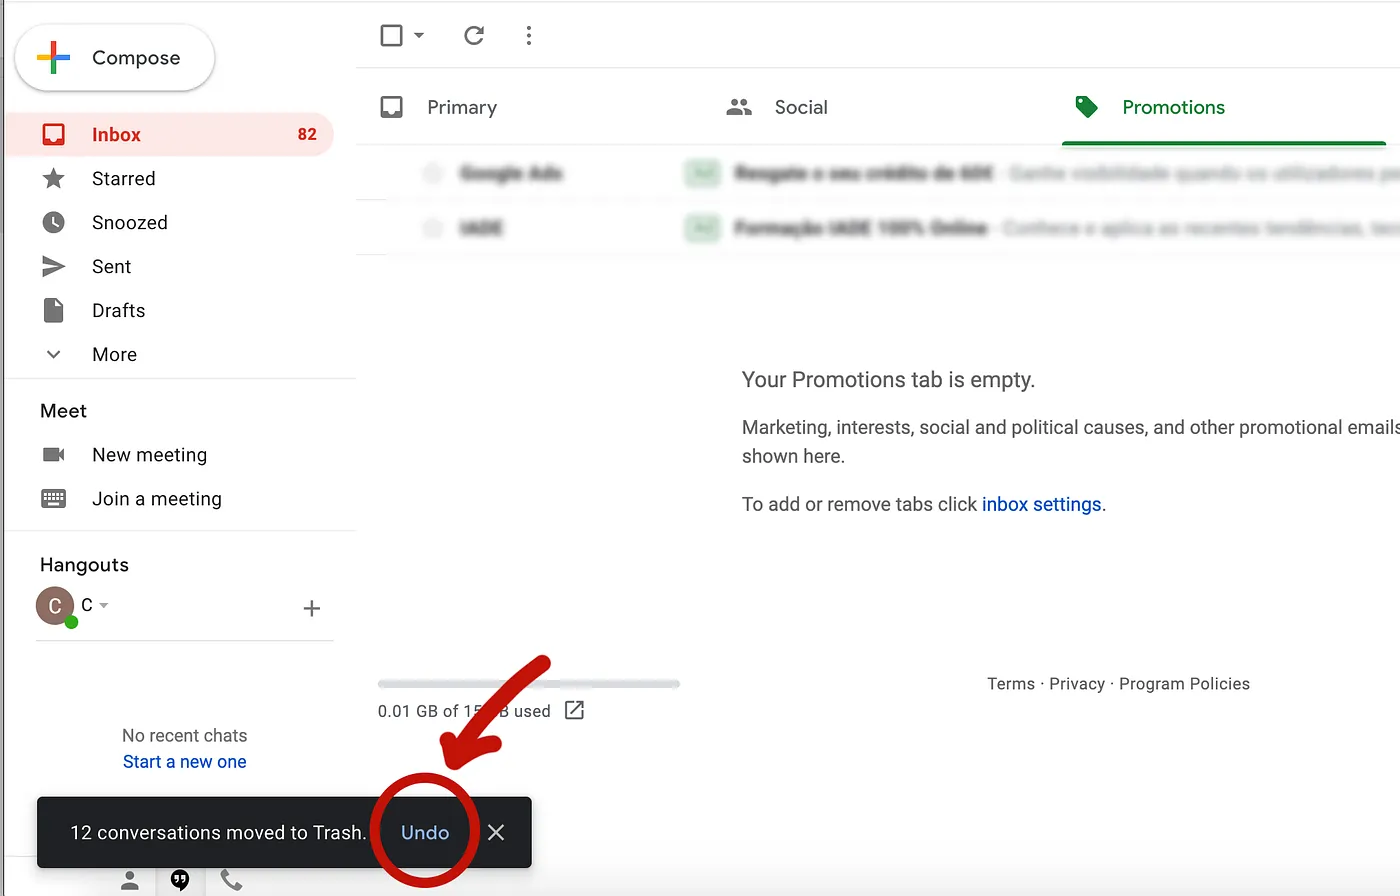Open the Terms link
1400x896 pixels.
point(1011,684)
